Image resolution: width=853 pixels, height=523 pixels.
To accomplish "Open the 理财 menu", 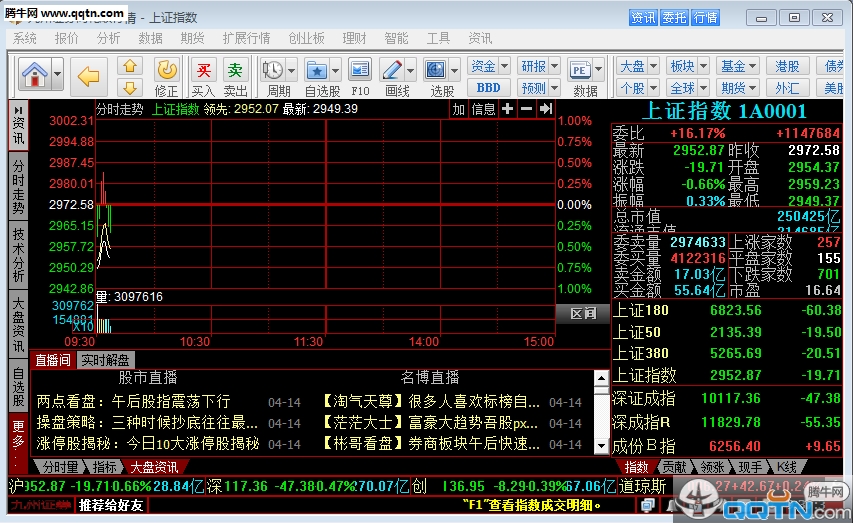I will click(x=354, y=38).
